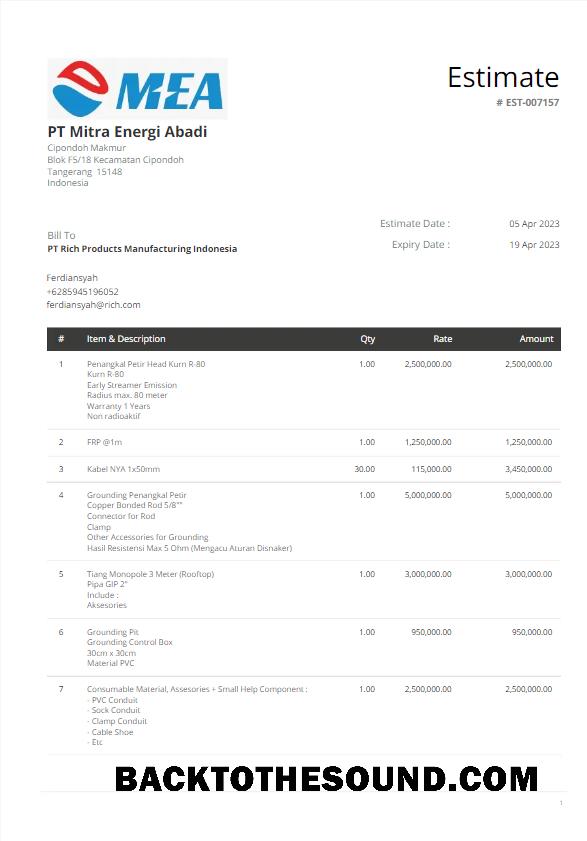Select the PT Mitra Energi Abadi company name
Screen dimensions: 587x841
click(127, 132)
